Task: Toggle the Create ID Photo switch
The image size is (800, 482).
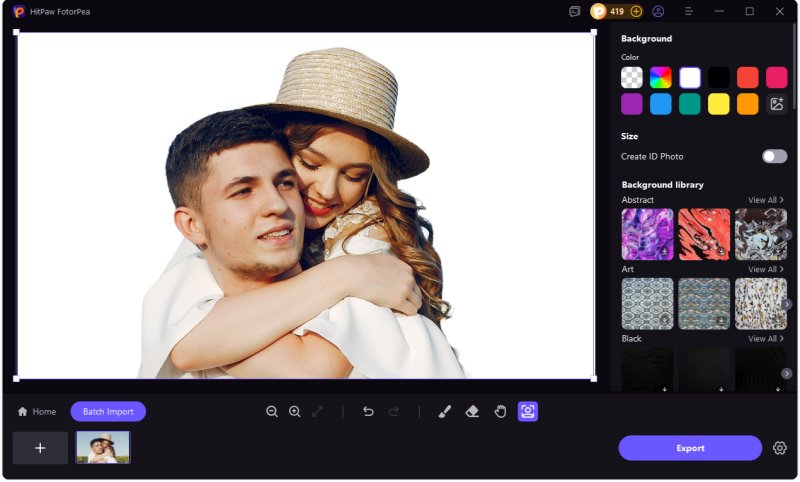Action: [774, 157]
